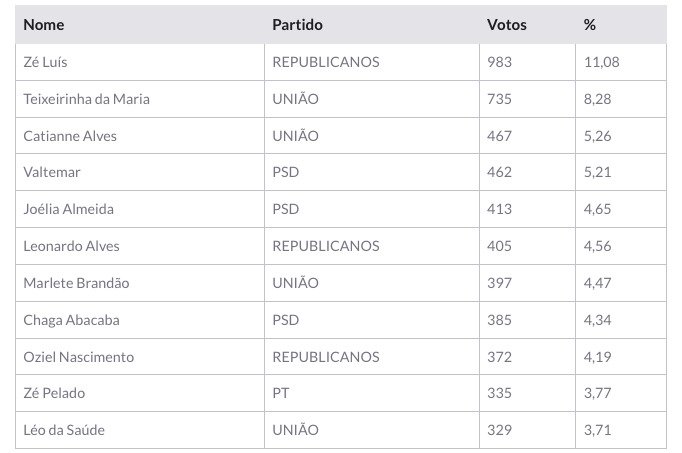
Task: Click candidate name Oziel Nascimento
Action: [78, 357]
